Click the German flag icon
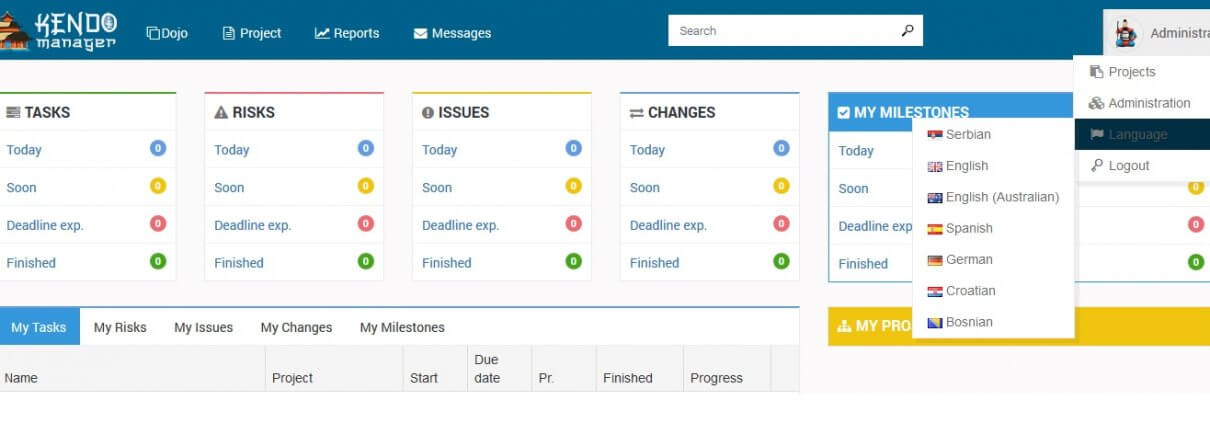 (935, 260)
